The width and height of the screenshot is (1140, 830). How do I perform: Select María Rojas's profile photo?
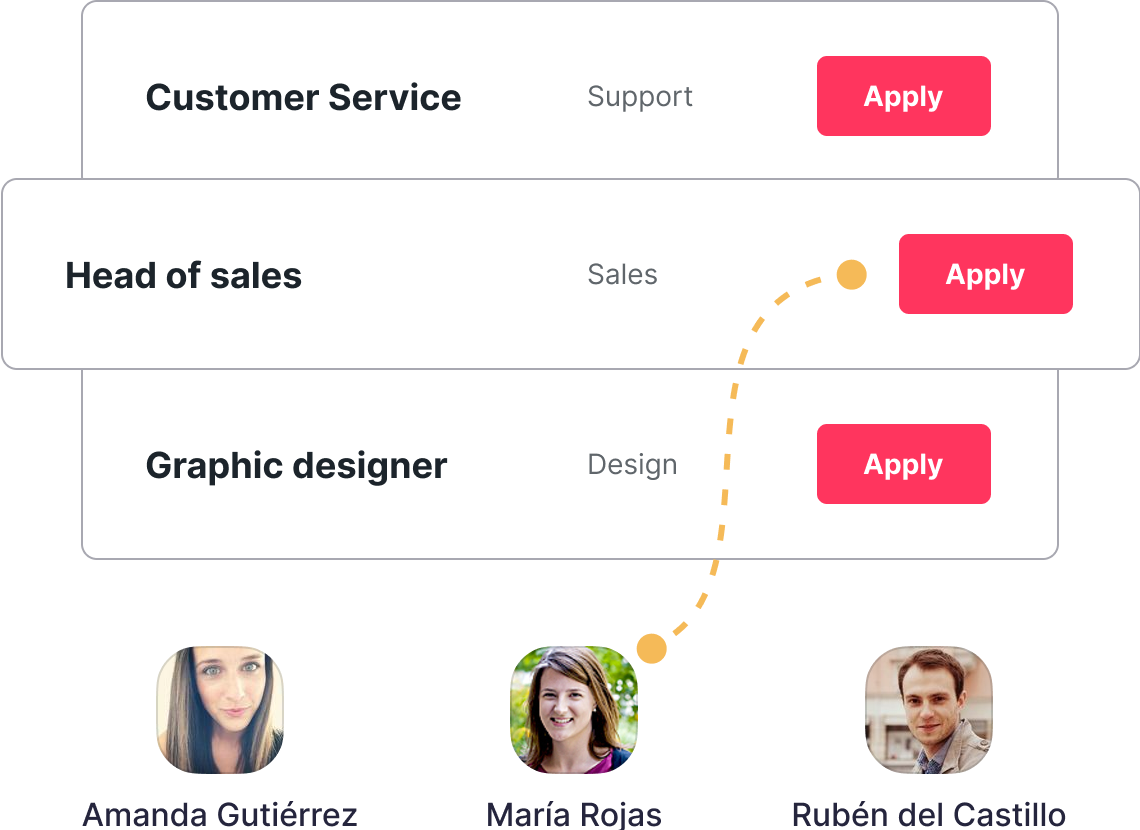coord(573,709)
